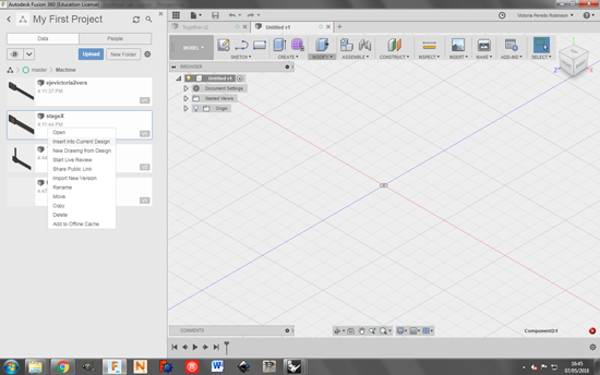Image resolution: width=600 pixels, height=375 pixels.
Task: Click the Extrude tool in CREATE
Action: tap(280, 45)
